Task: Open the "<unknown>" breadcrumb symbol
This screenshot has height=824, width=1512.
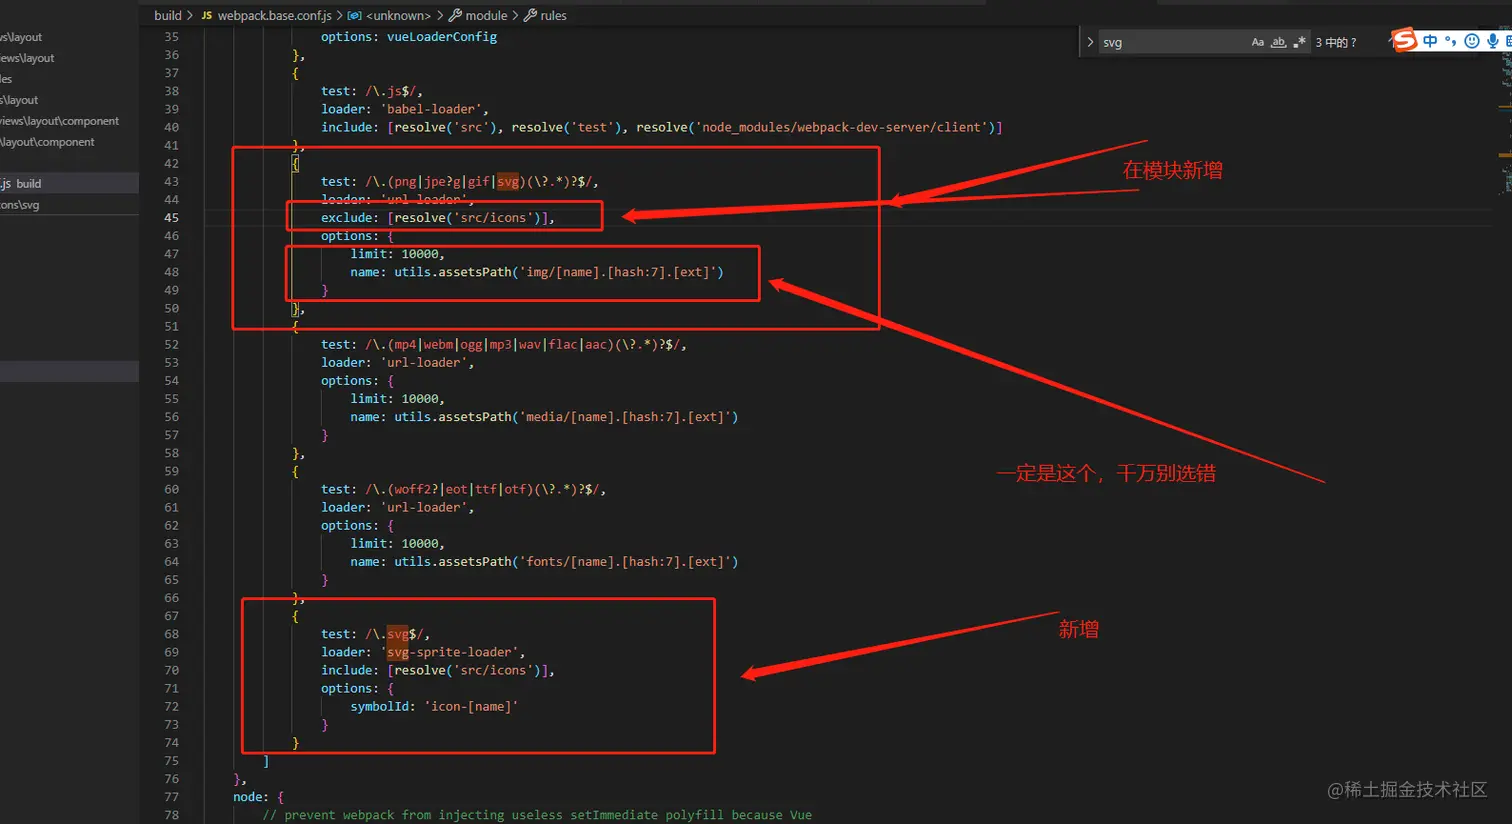Action: tap(398, 15)
